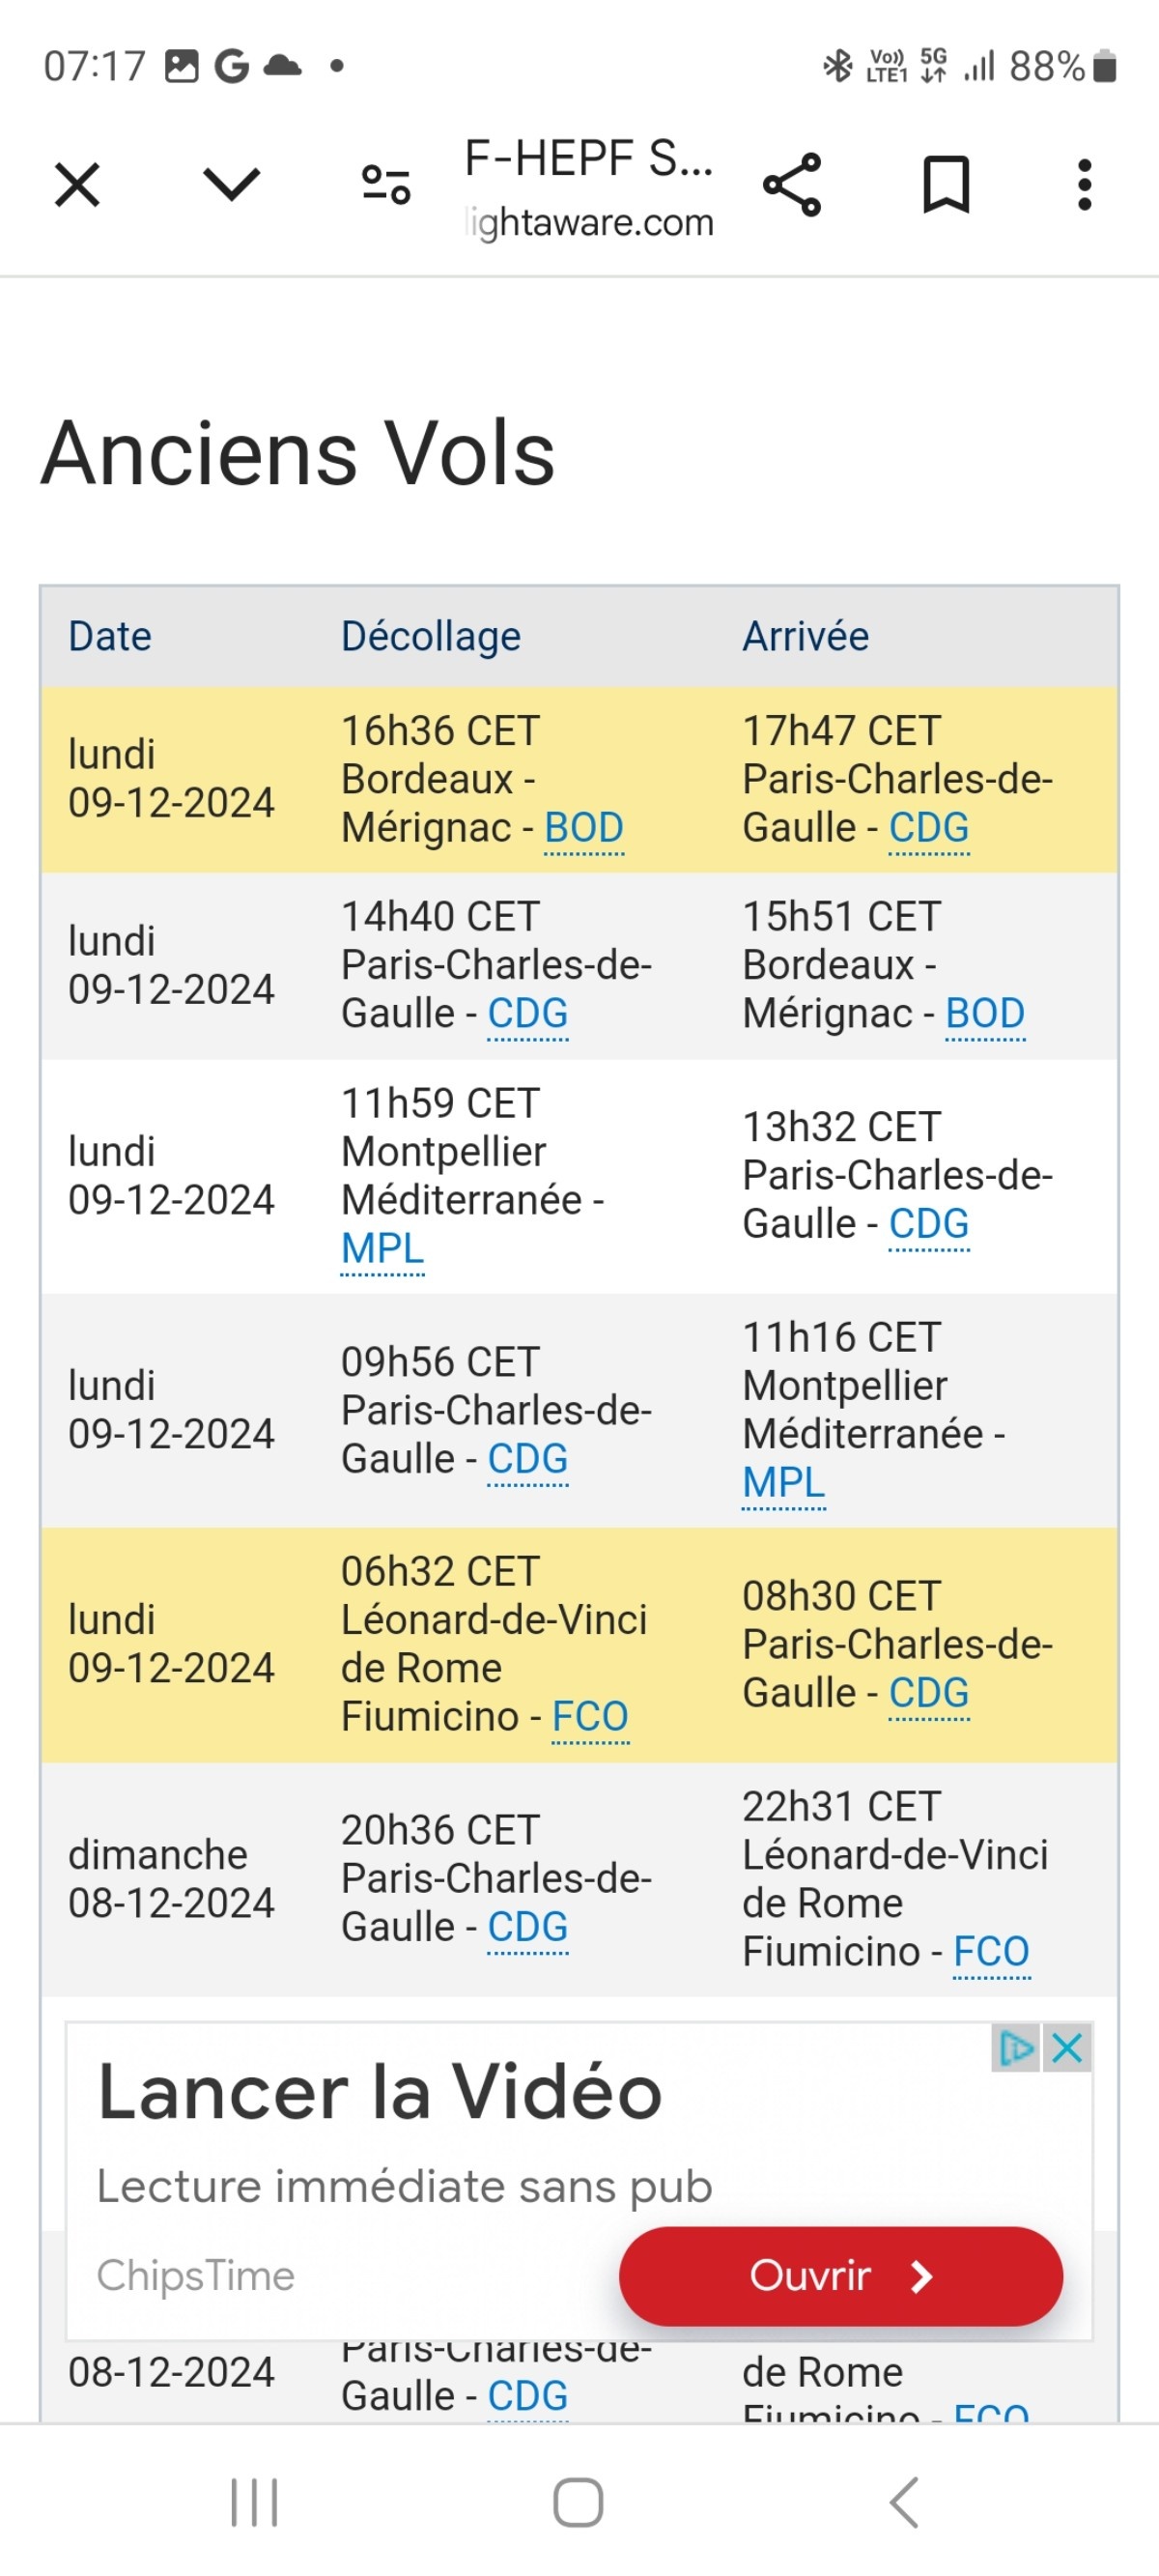Collapse the tab with the down chevron

pyautogui.click(x=231, y=185)
